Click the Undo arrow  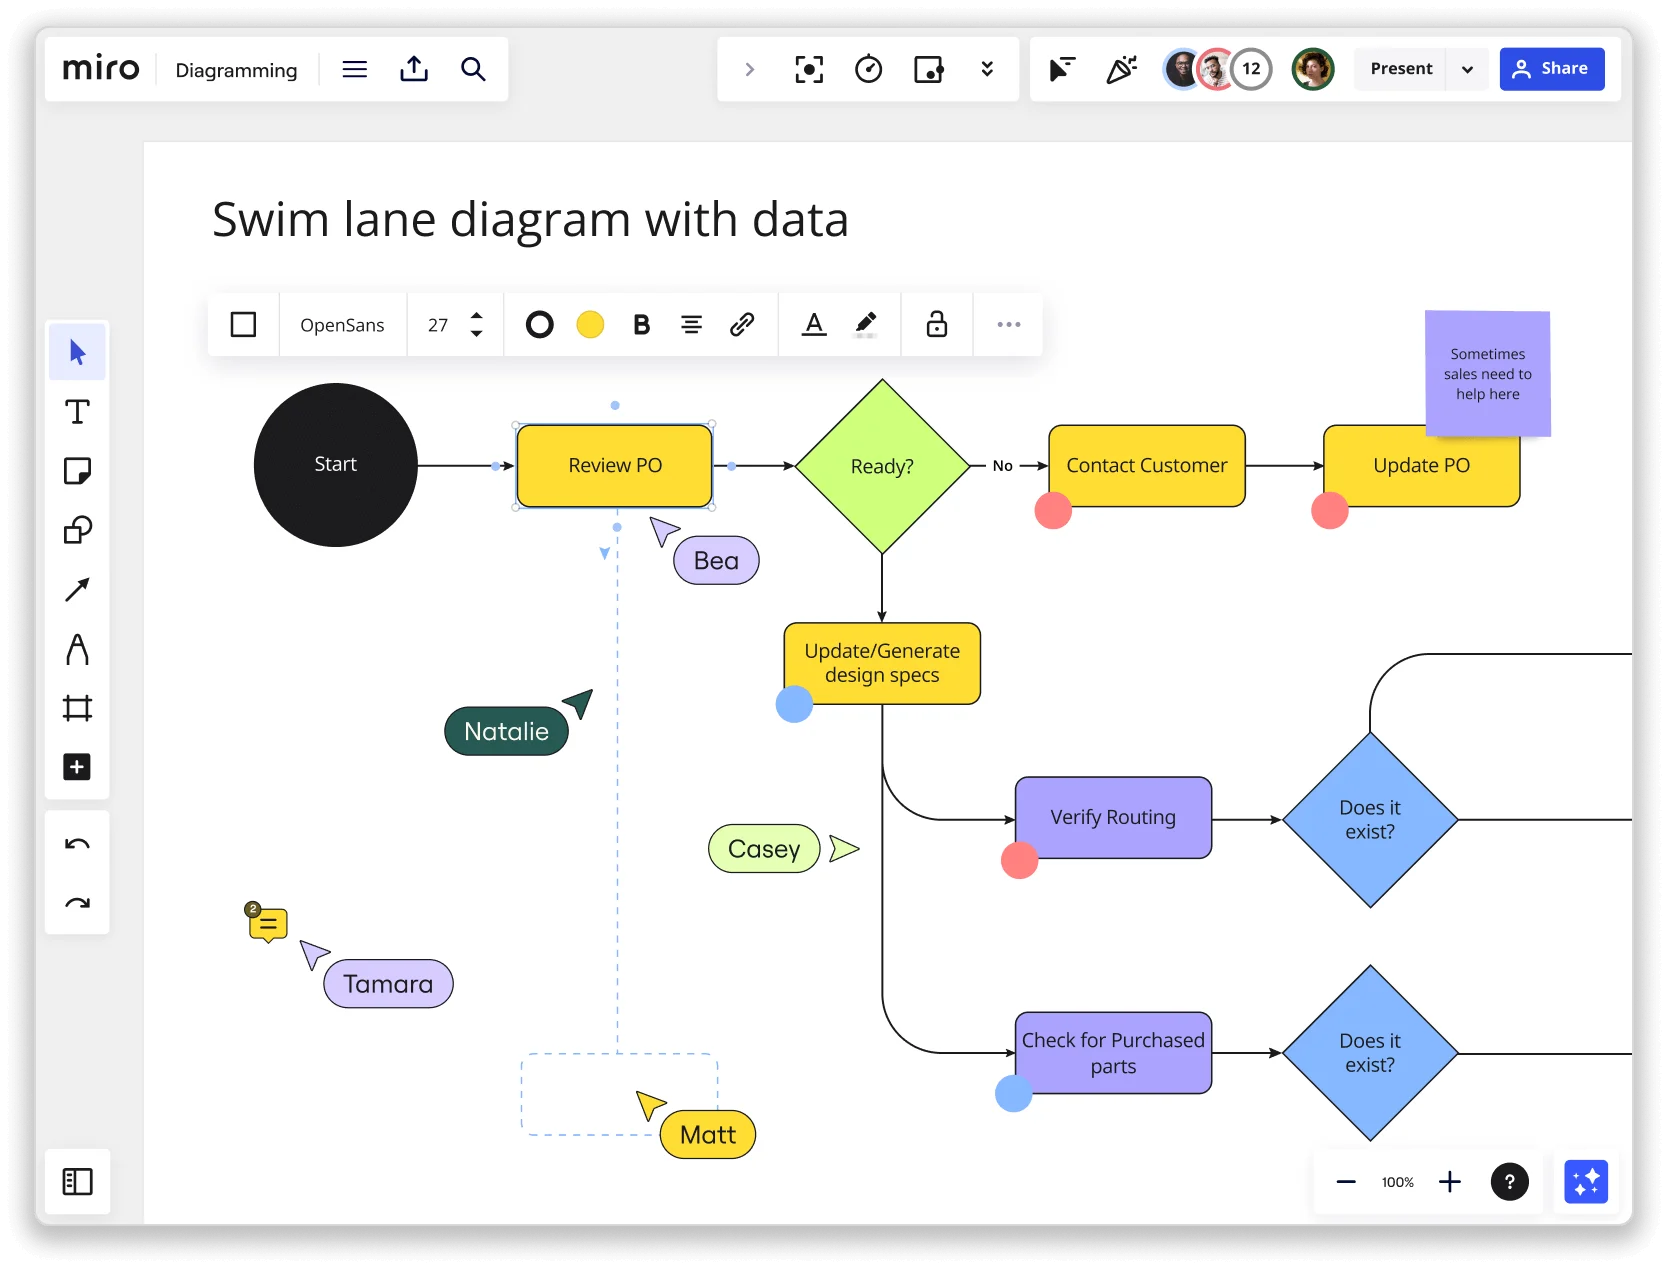77,844
